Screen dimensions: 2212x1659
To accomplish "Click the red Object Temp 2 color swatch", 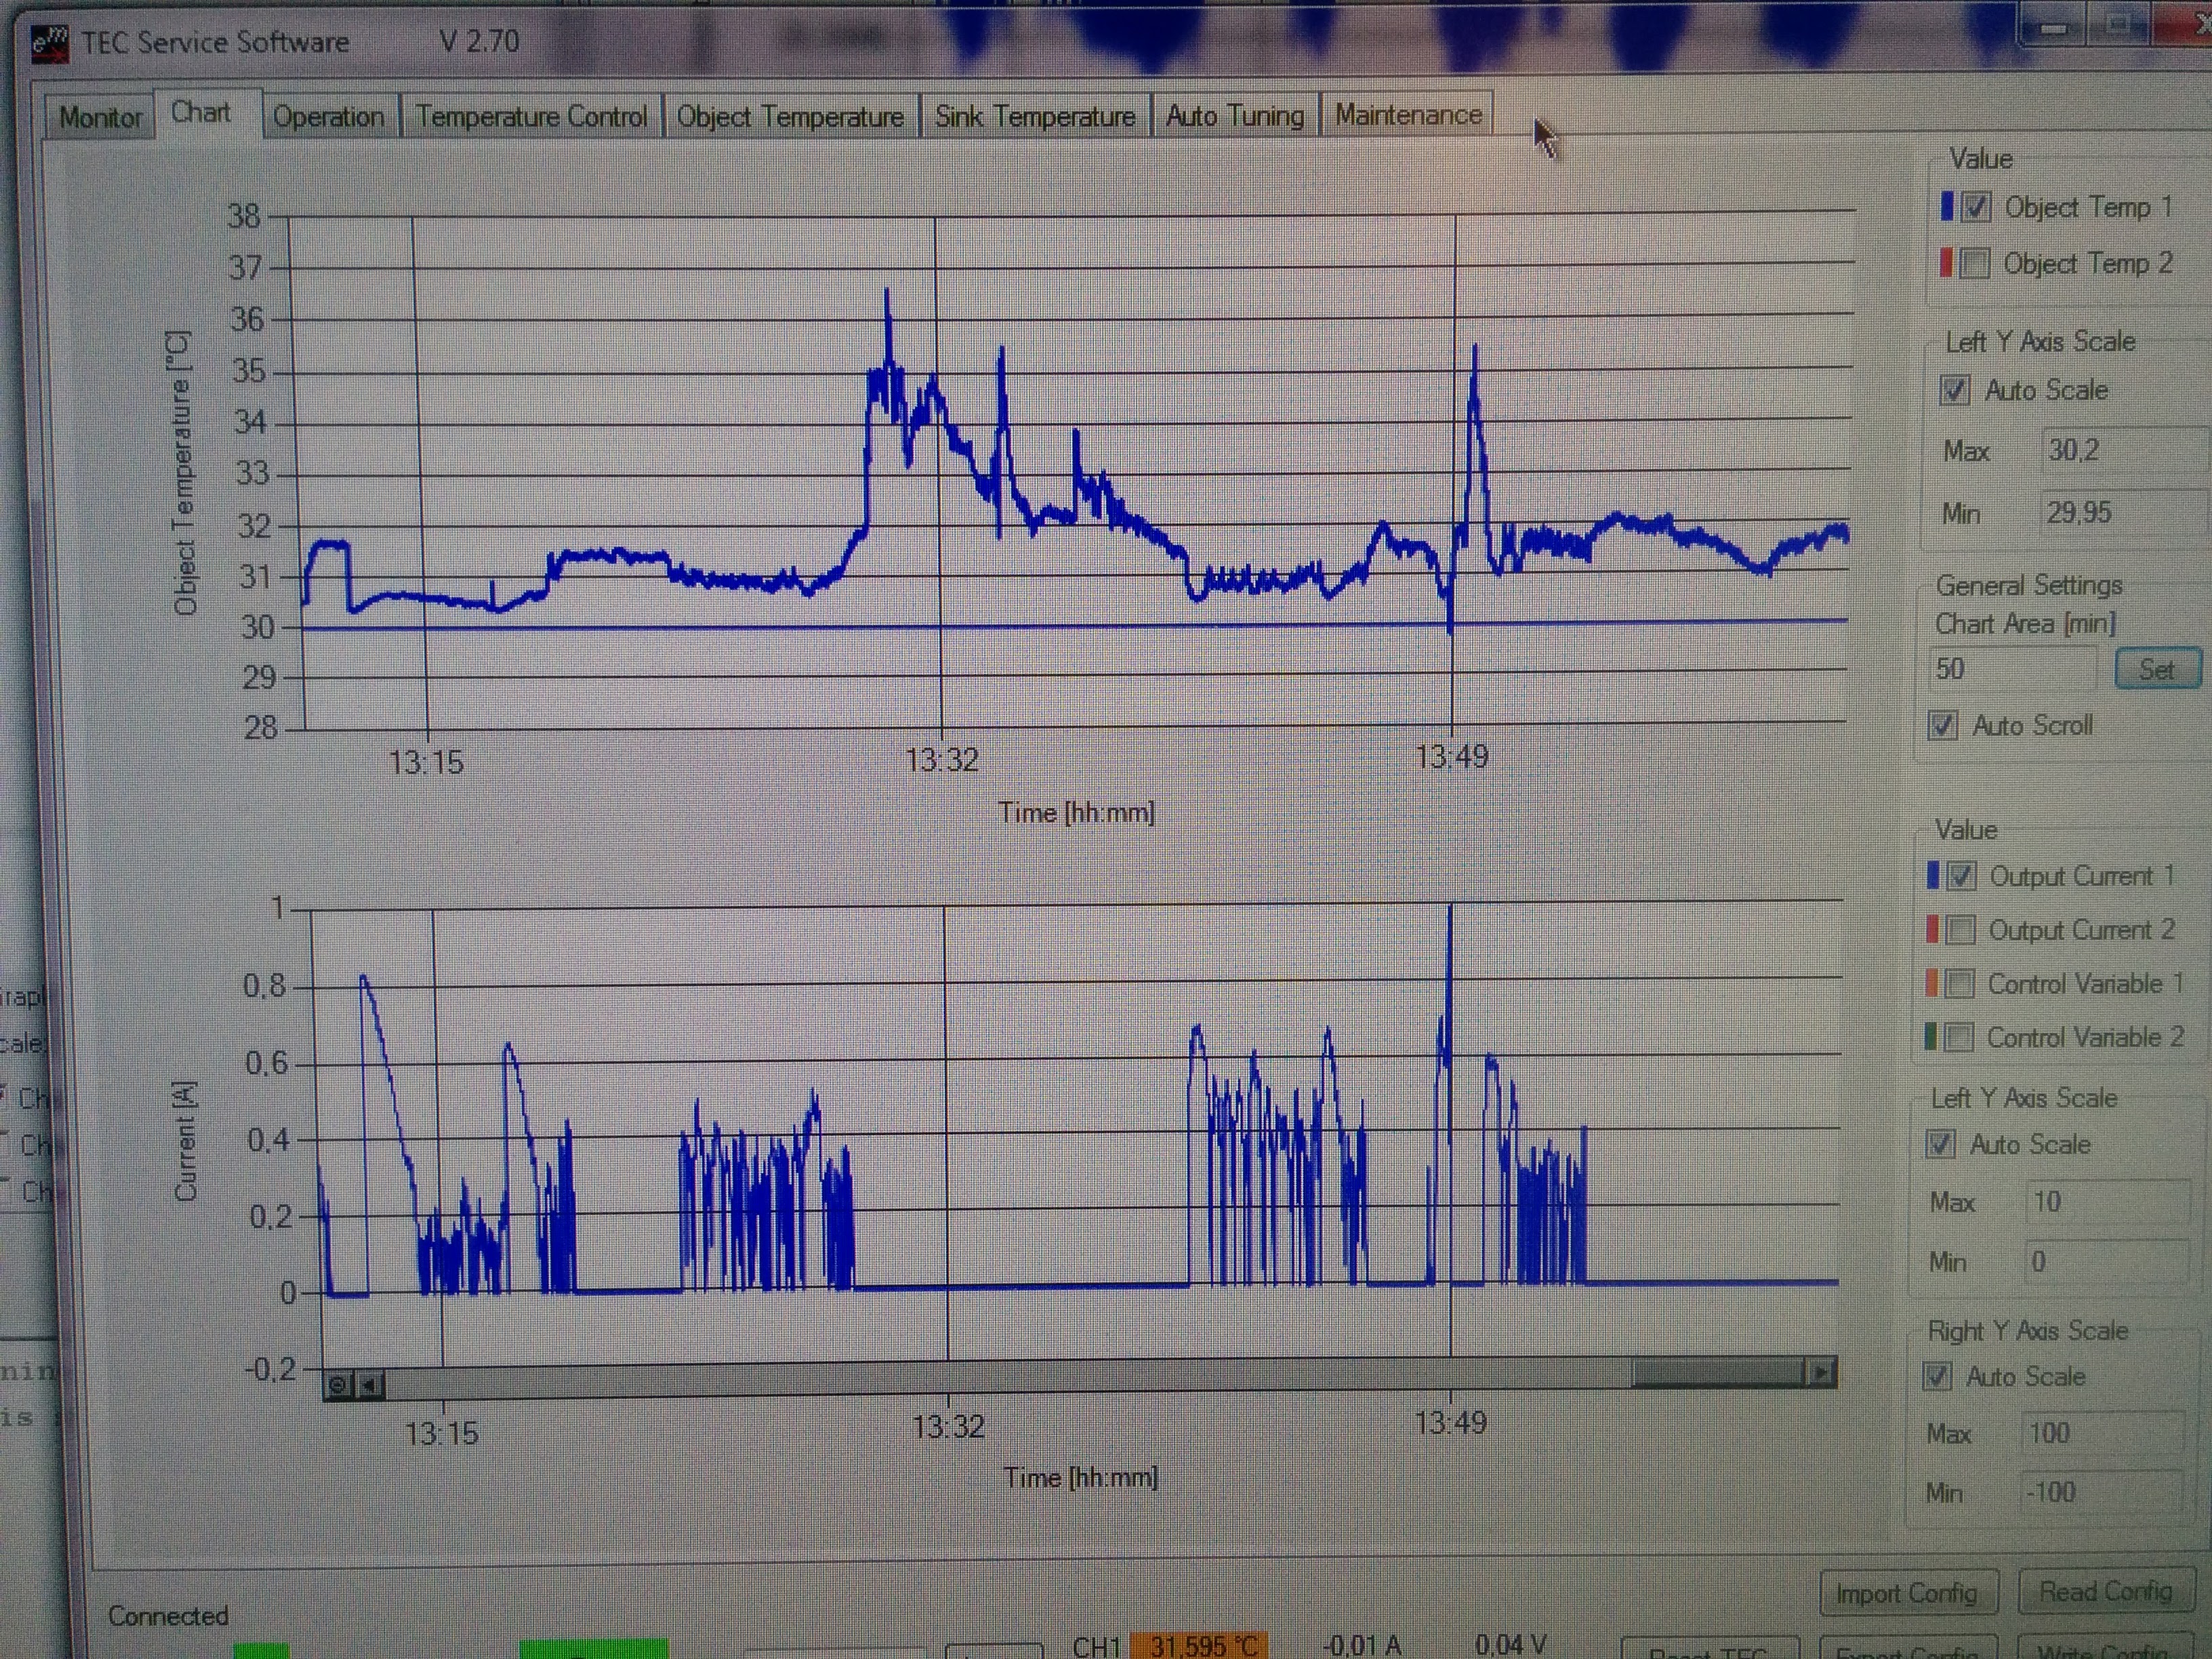I will coord(1946,262).
